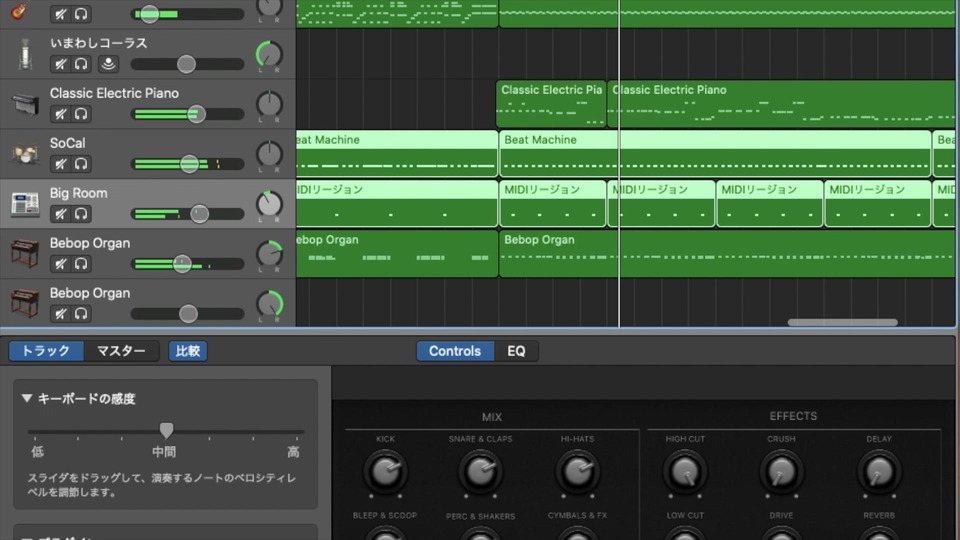This screenshot has height=540, width=960.
Task: Solo the Big Room track
Action: 81,214
